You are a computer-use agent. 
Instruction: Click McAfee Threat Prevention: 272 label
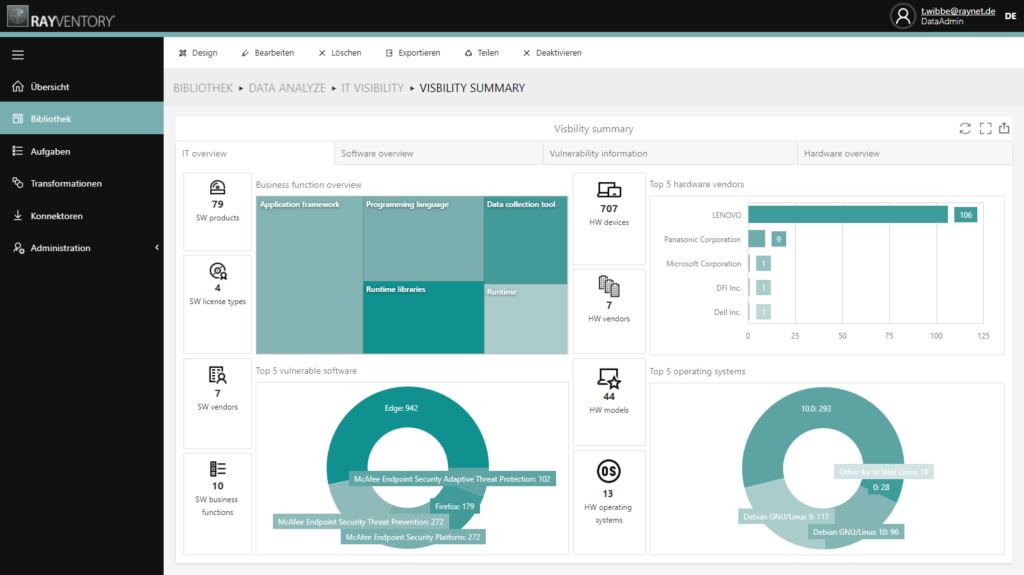[x=360, y=521]
